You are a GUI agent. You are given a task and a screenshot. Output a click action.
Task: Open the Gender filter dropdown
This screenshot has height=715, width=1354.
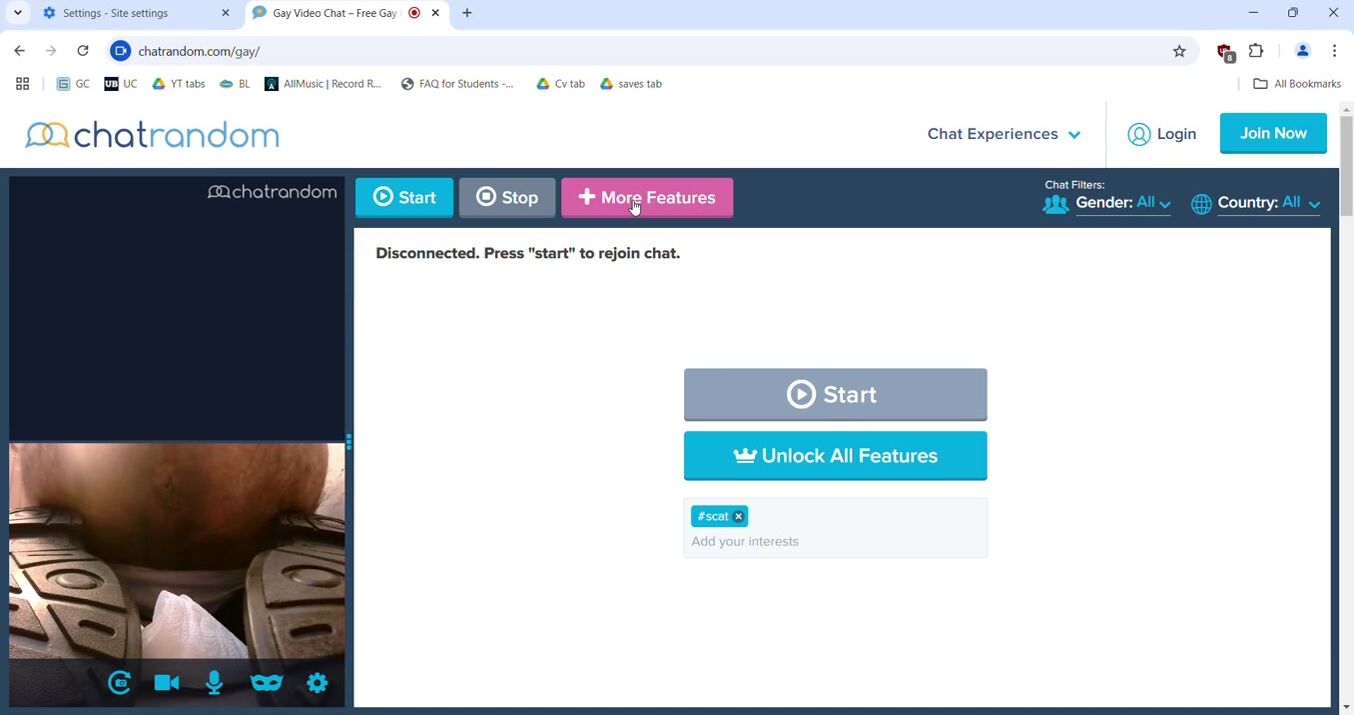1122,203
